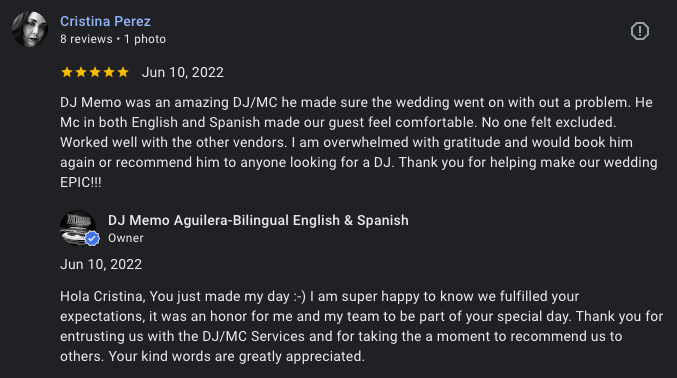Click the "1 photo" text
This screenshot has width=677, height=378.
145,39
